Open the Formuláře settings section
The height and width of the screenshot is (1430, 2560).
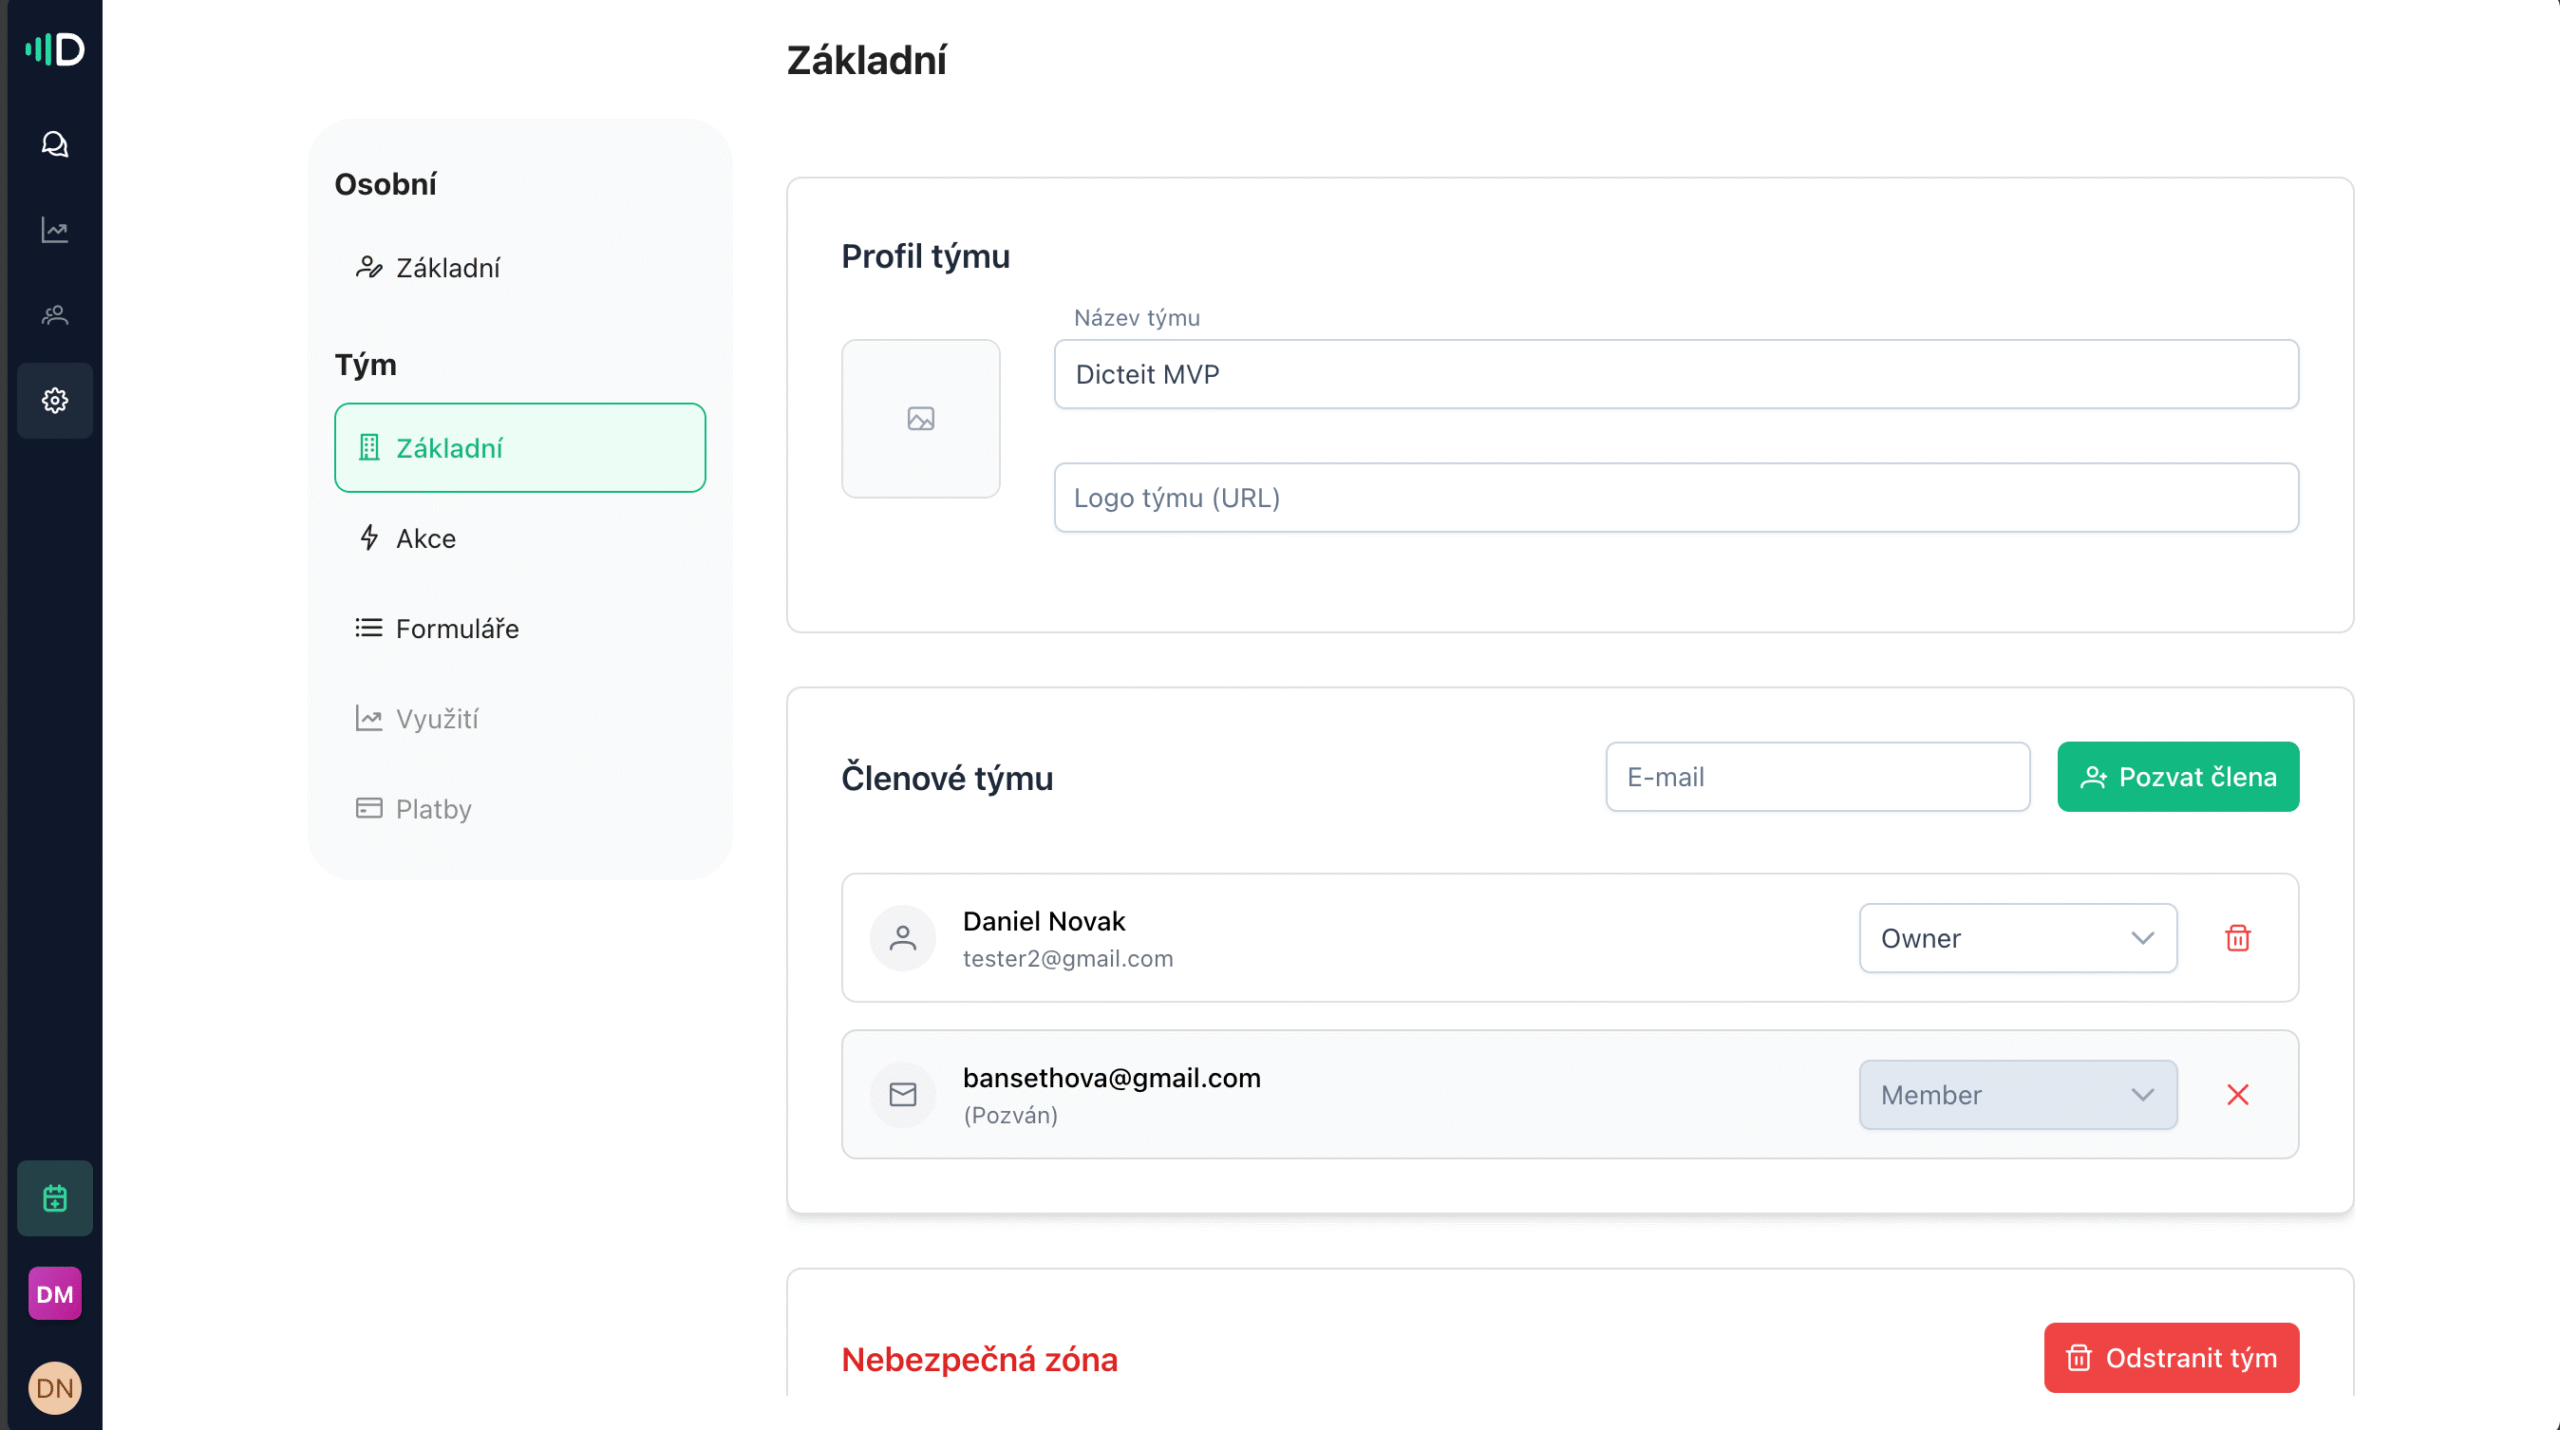tap(456, 628)
